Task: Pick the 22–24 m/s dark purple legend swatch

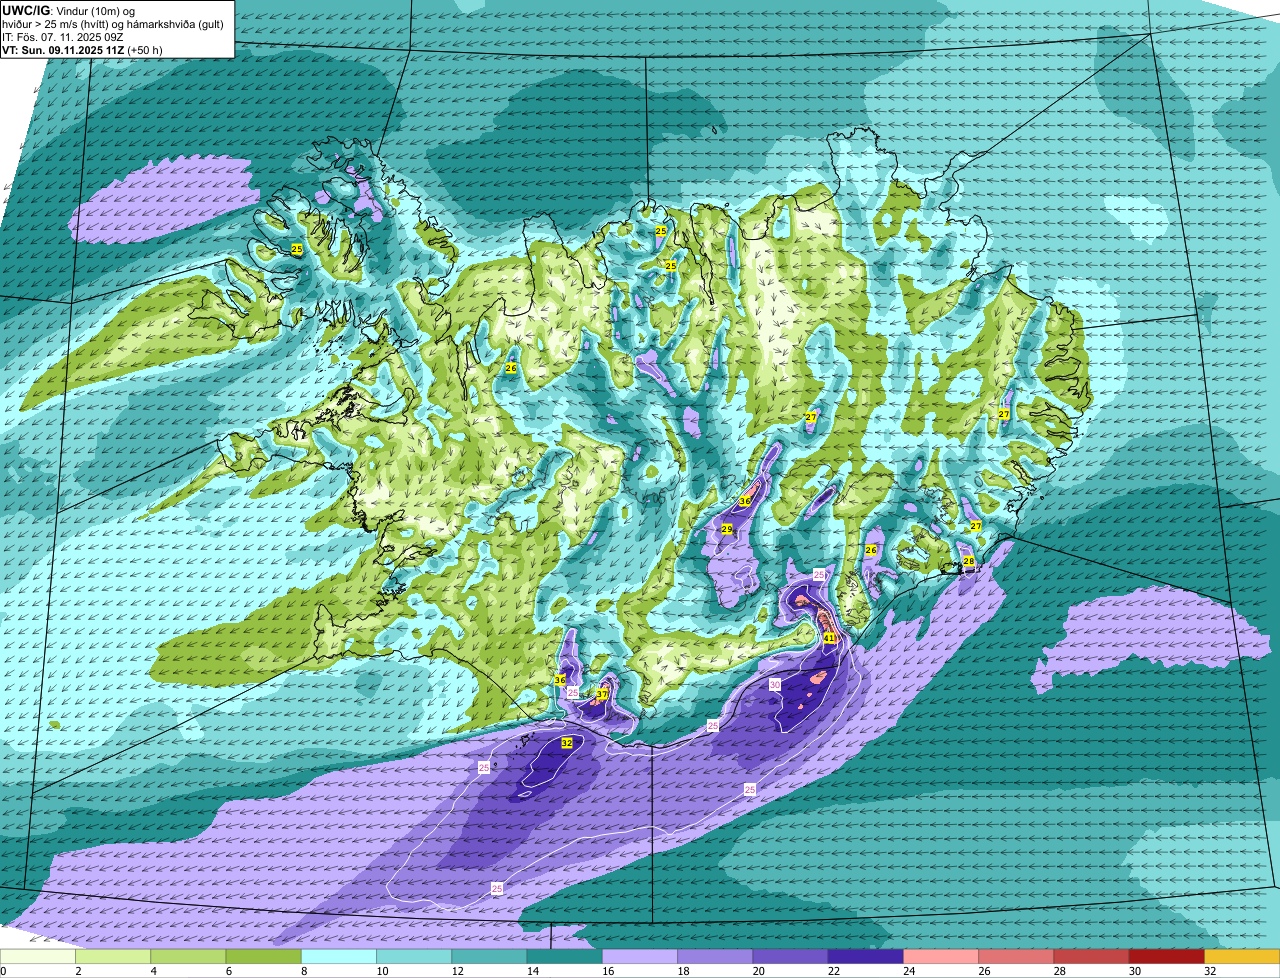Action: click(865, 957)
